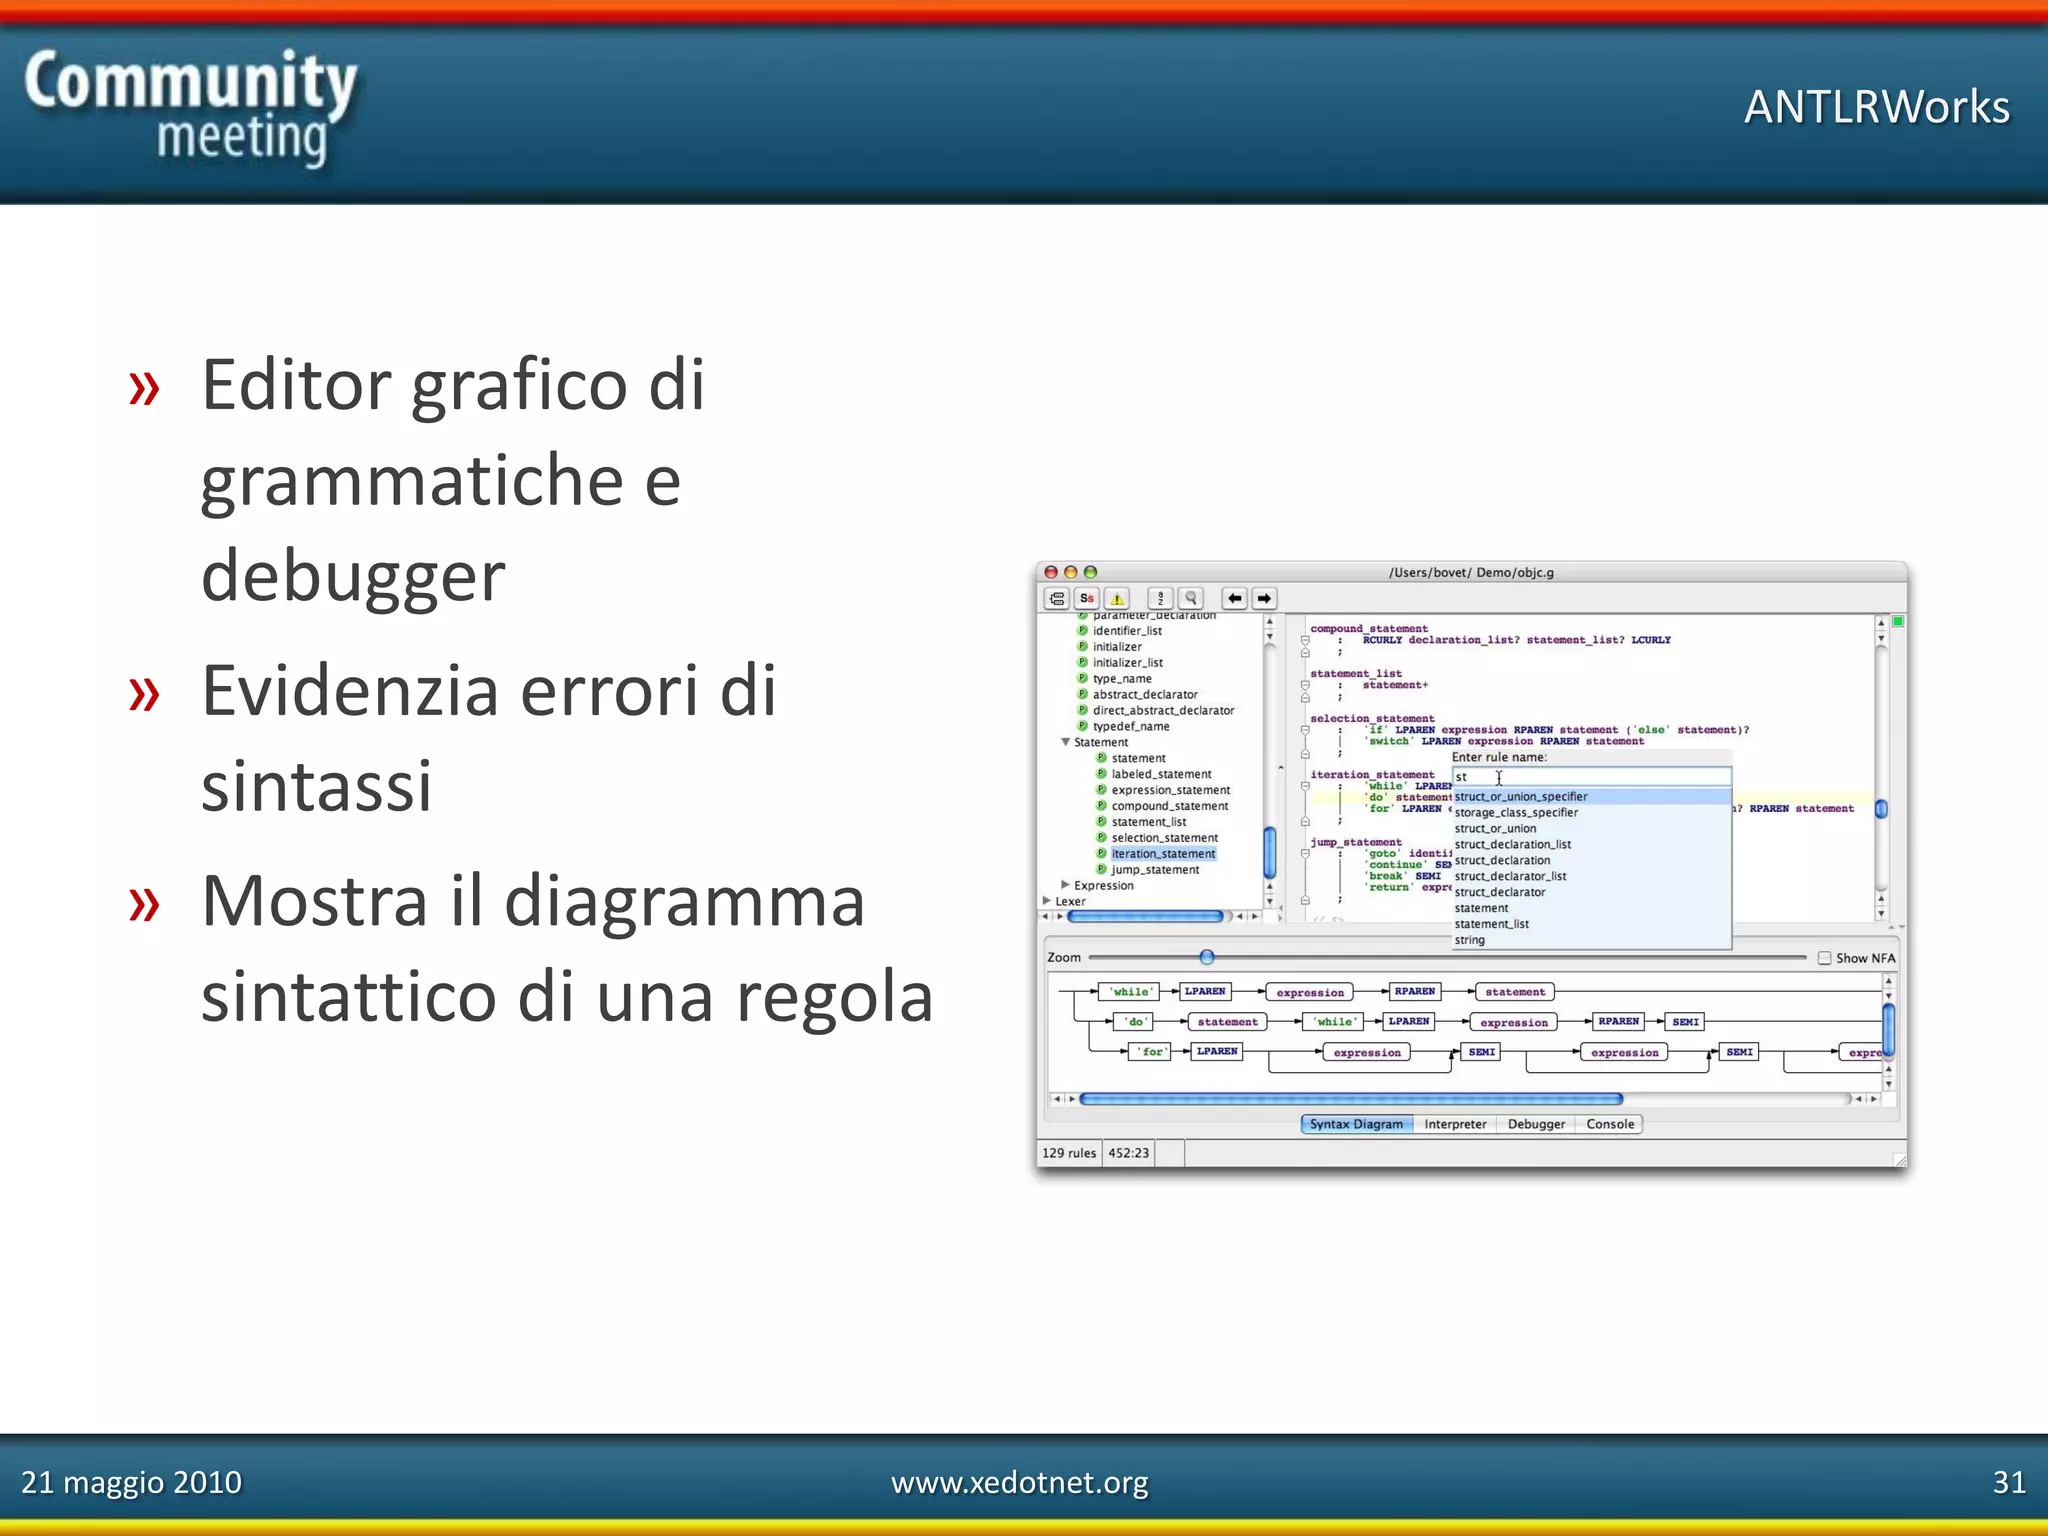Switch to the Interpreter tab
The width and height of the screenshot is (2048, 1536).
coord(1455,1124)
